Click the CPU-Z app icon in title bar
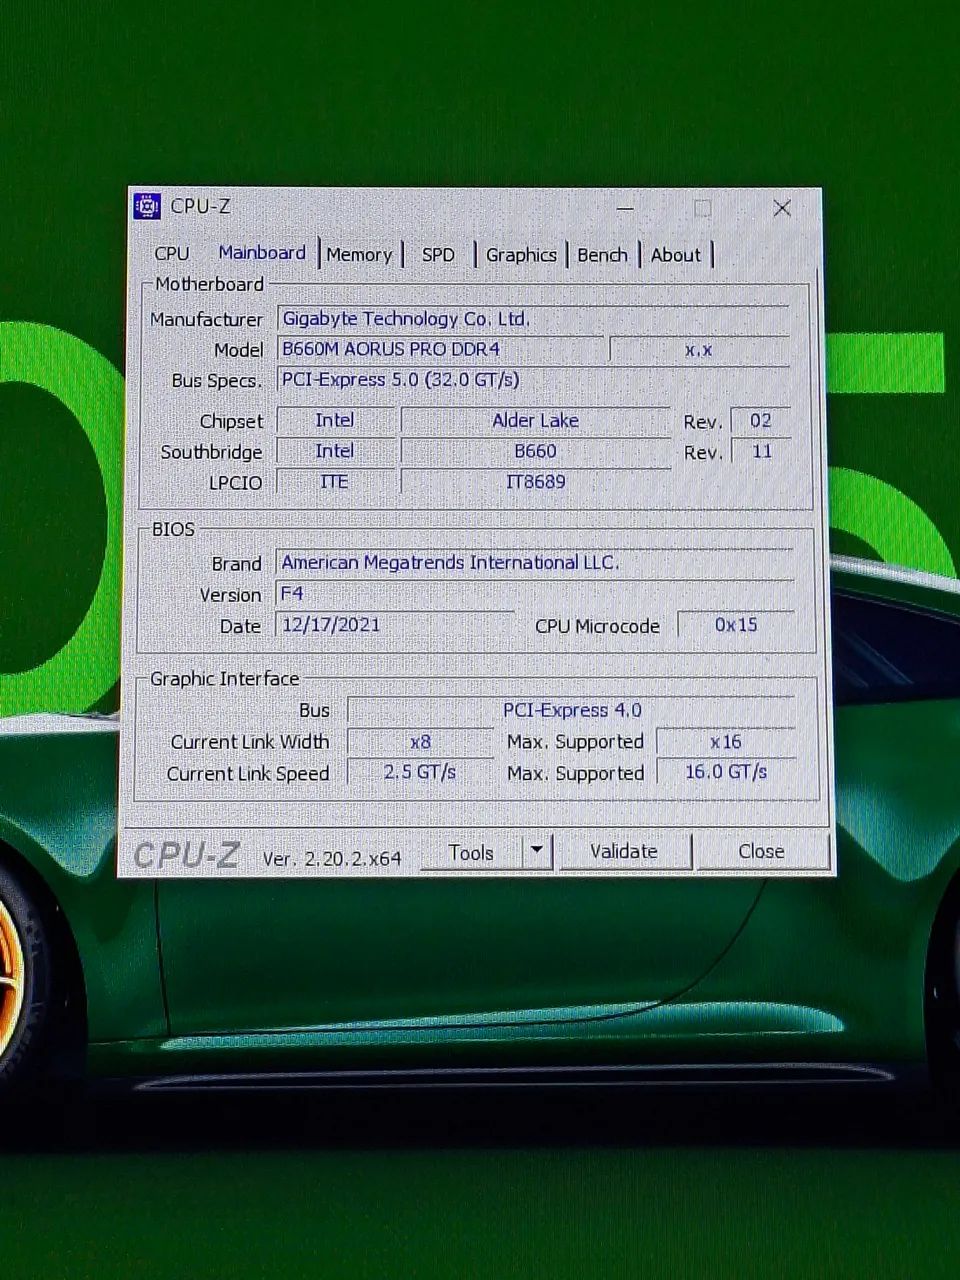This screenshot has width=960, height=1280. 147,206
